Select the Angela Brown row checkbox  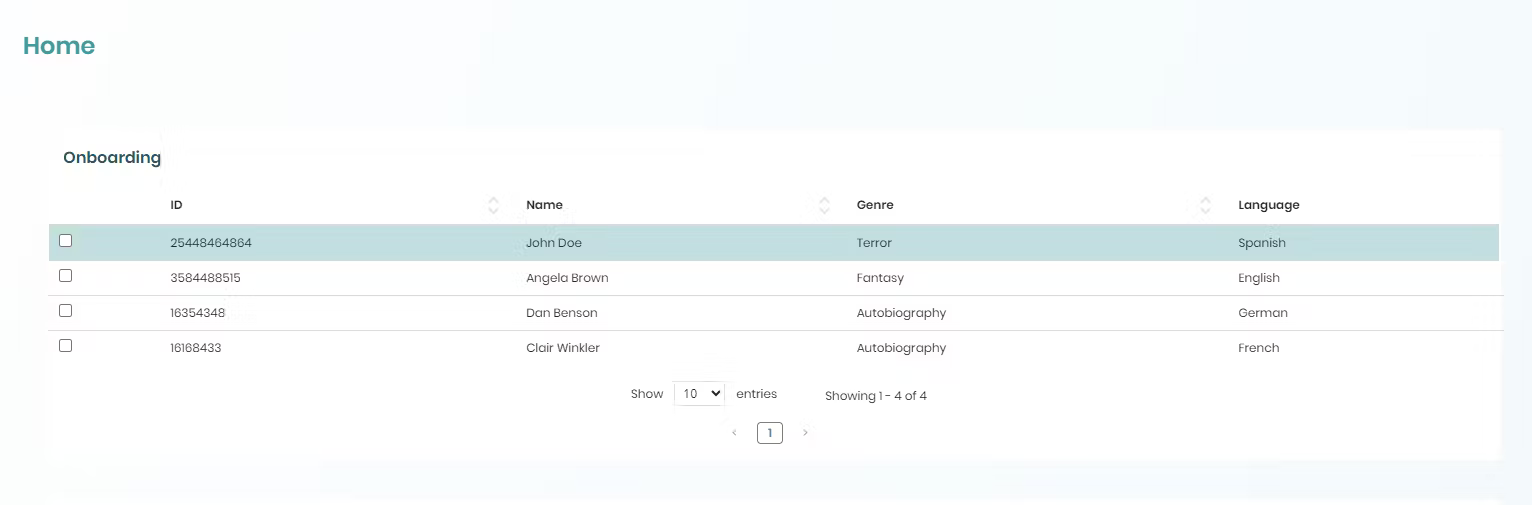66,276
